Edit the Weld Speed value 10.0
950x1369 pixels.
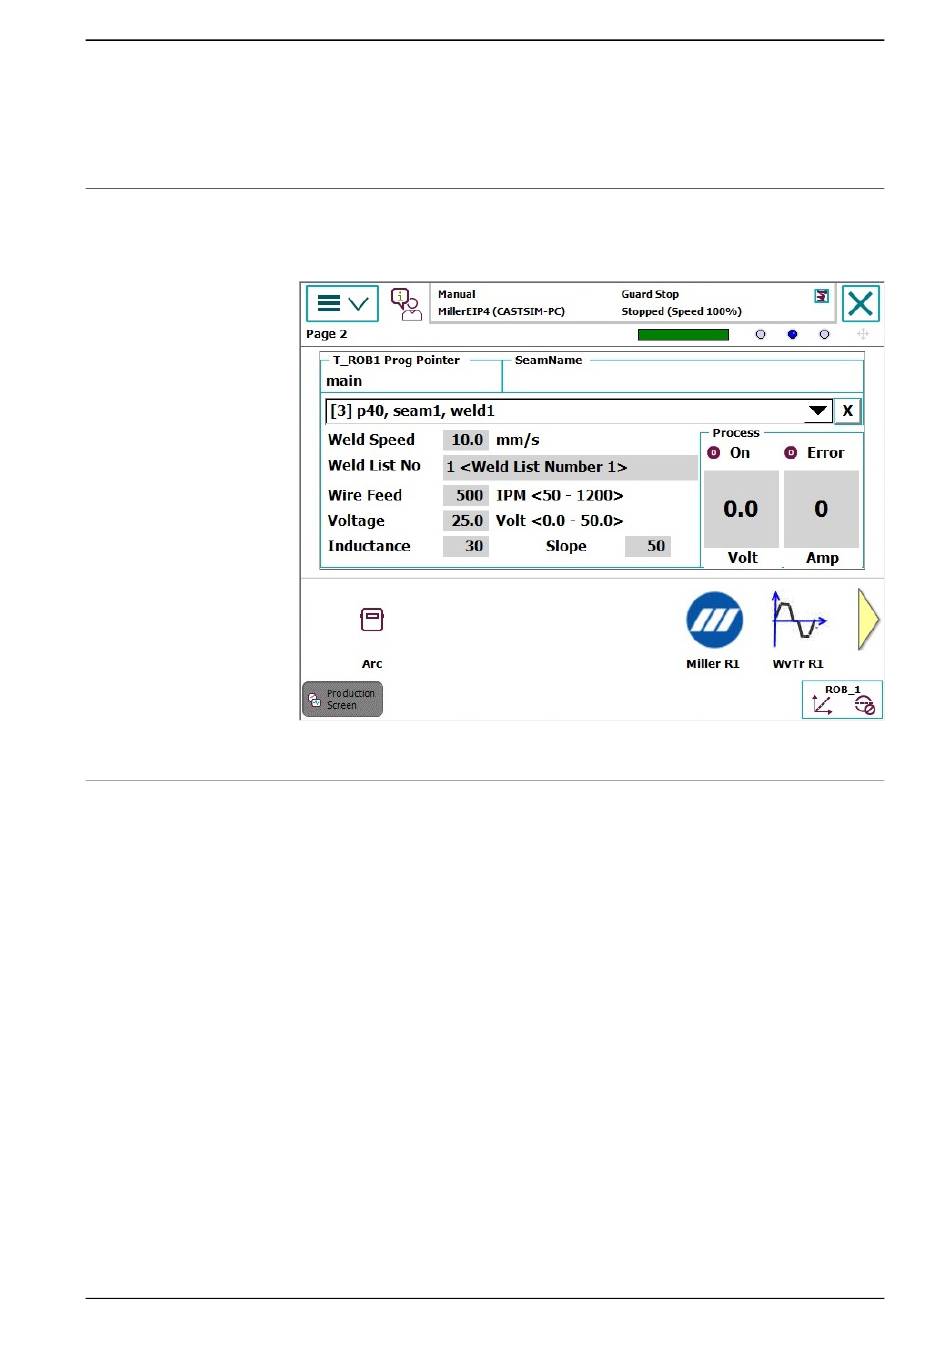(466, 440)
